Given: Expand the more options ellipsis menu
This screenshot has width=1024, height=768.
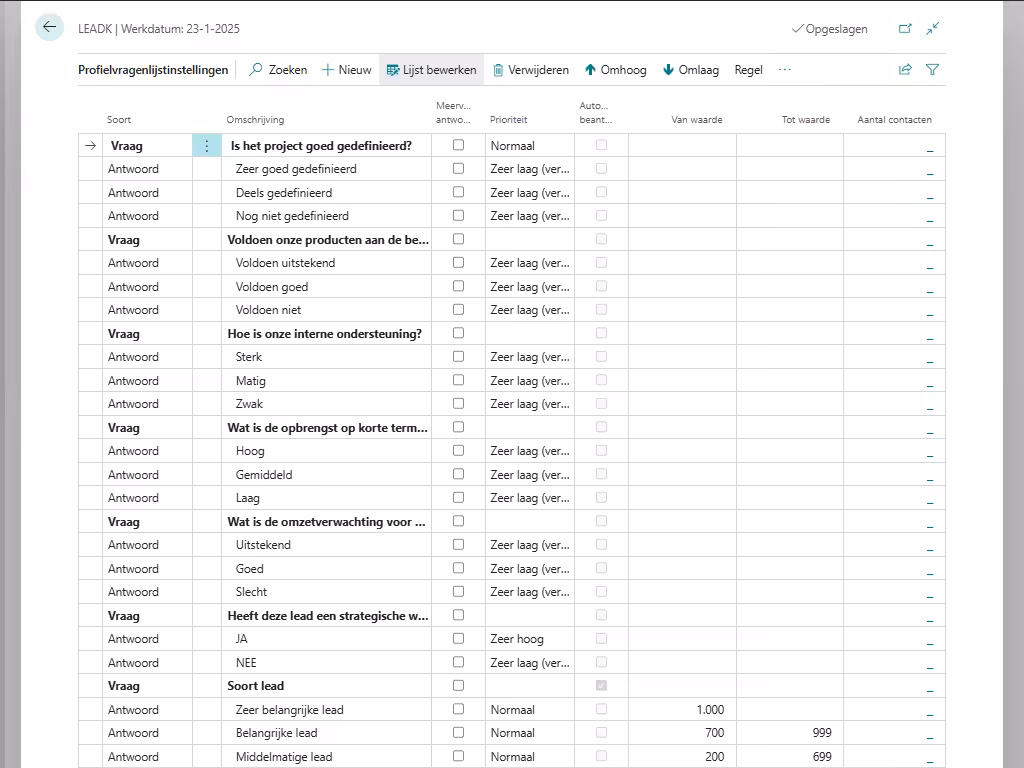Looking at the screenshot, I should 784,70.
